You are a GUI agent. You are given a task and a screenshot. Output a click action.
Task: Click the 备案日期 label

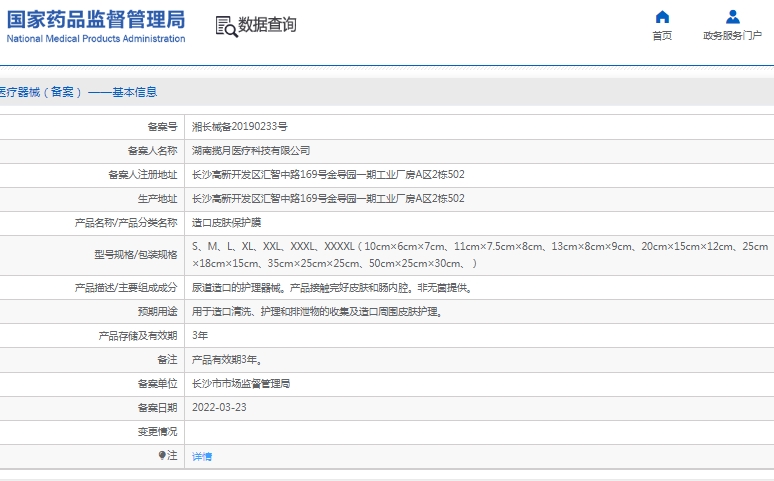pos(157,407)
